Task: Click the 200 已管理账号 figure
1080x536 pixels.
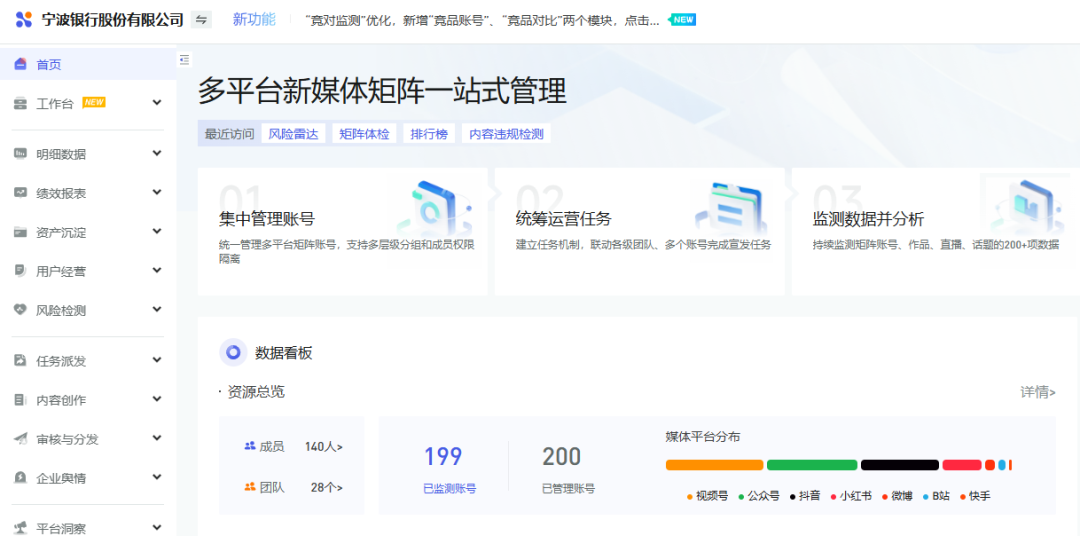Action: coord(561,457)
